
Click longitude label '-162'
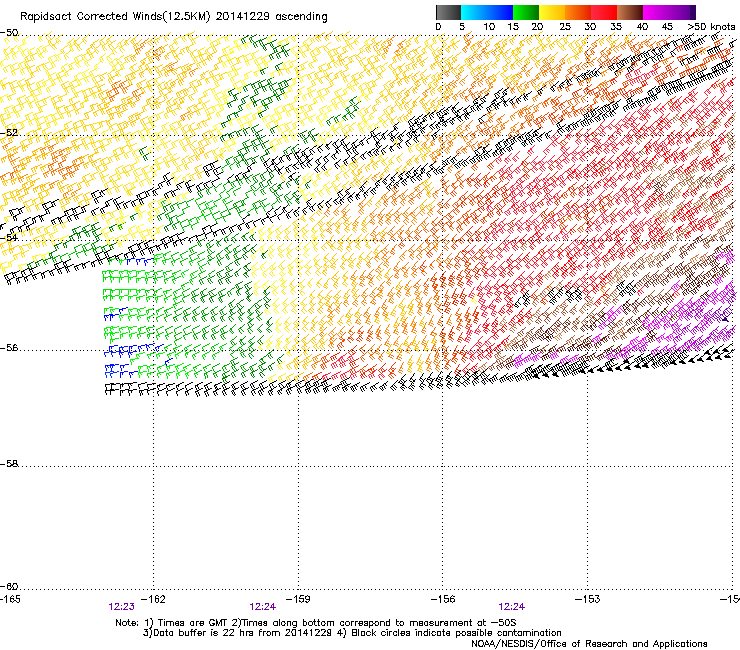pos(154,599)
